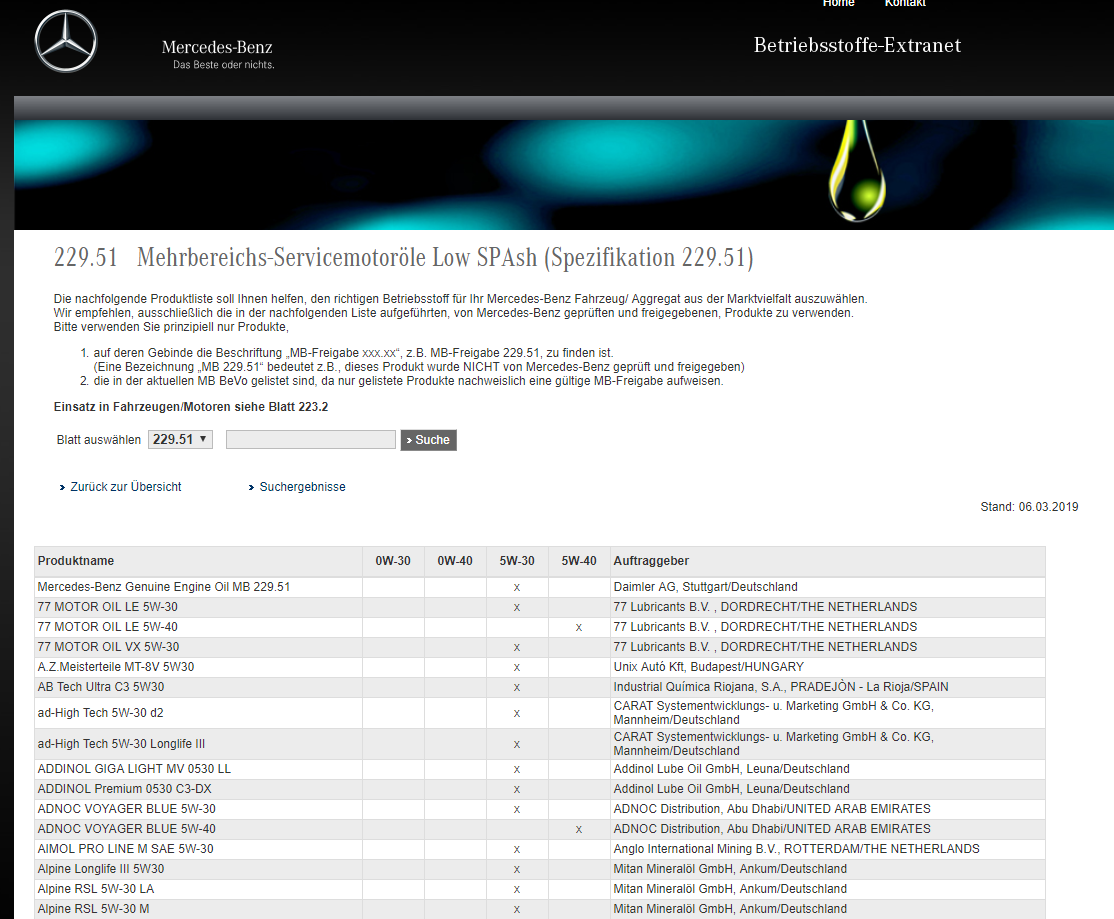
Task: Click the 0W-30 column header
Action: (393, 561)
